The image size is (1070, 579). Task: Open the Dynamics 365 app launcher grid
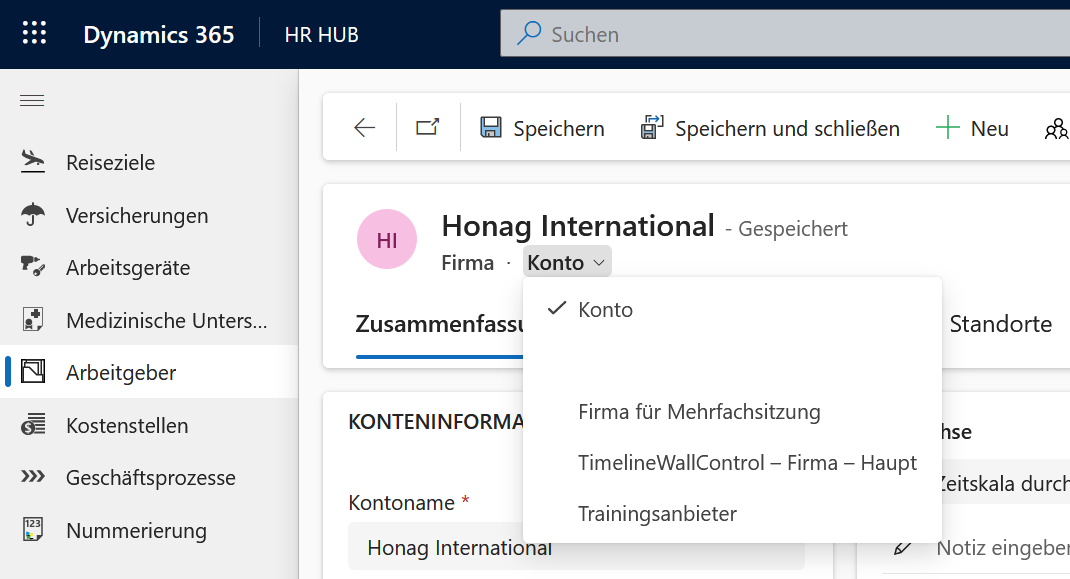pos(34,34)
